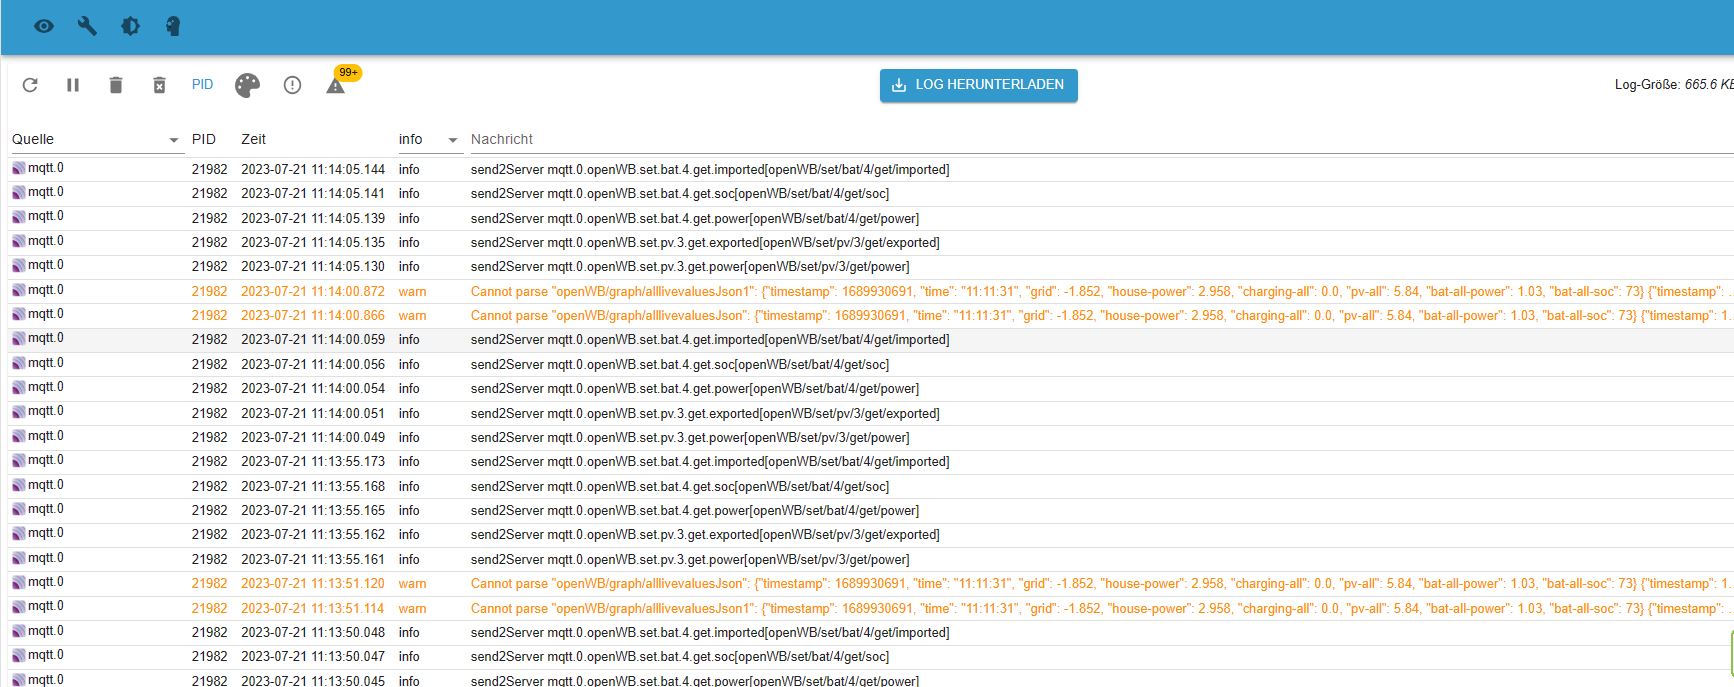Select message of the 11:14:05.130 row
The width and height of the screenshot is (1734, 687).
[x=690, y=267]
